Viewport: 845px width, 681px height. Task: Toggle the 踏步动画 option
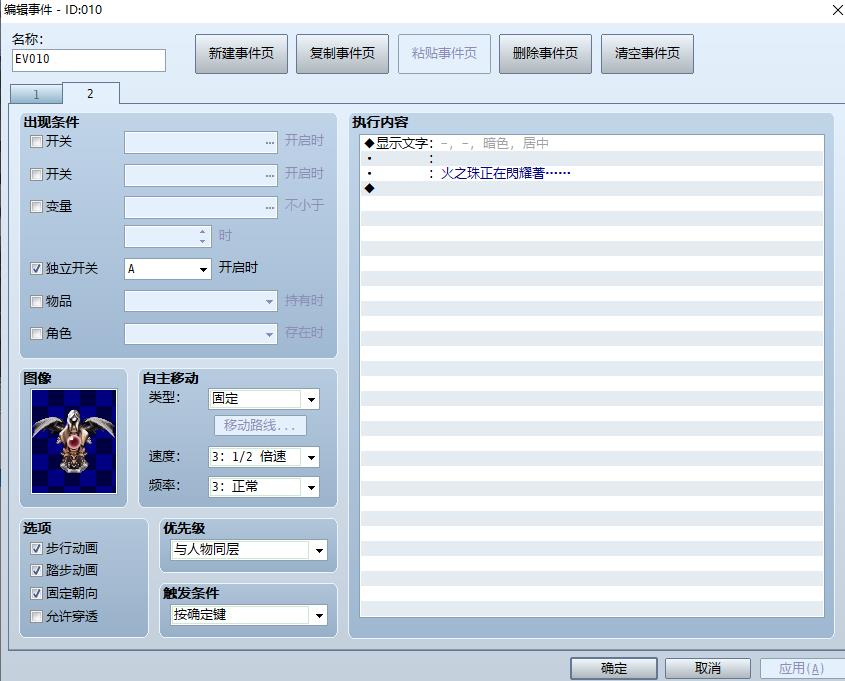pos(36,571)
